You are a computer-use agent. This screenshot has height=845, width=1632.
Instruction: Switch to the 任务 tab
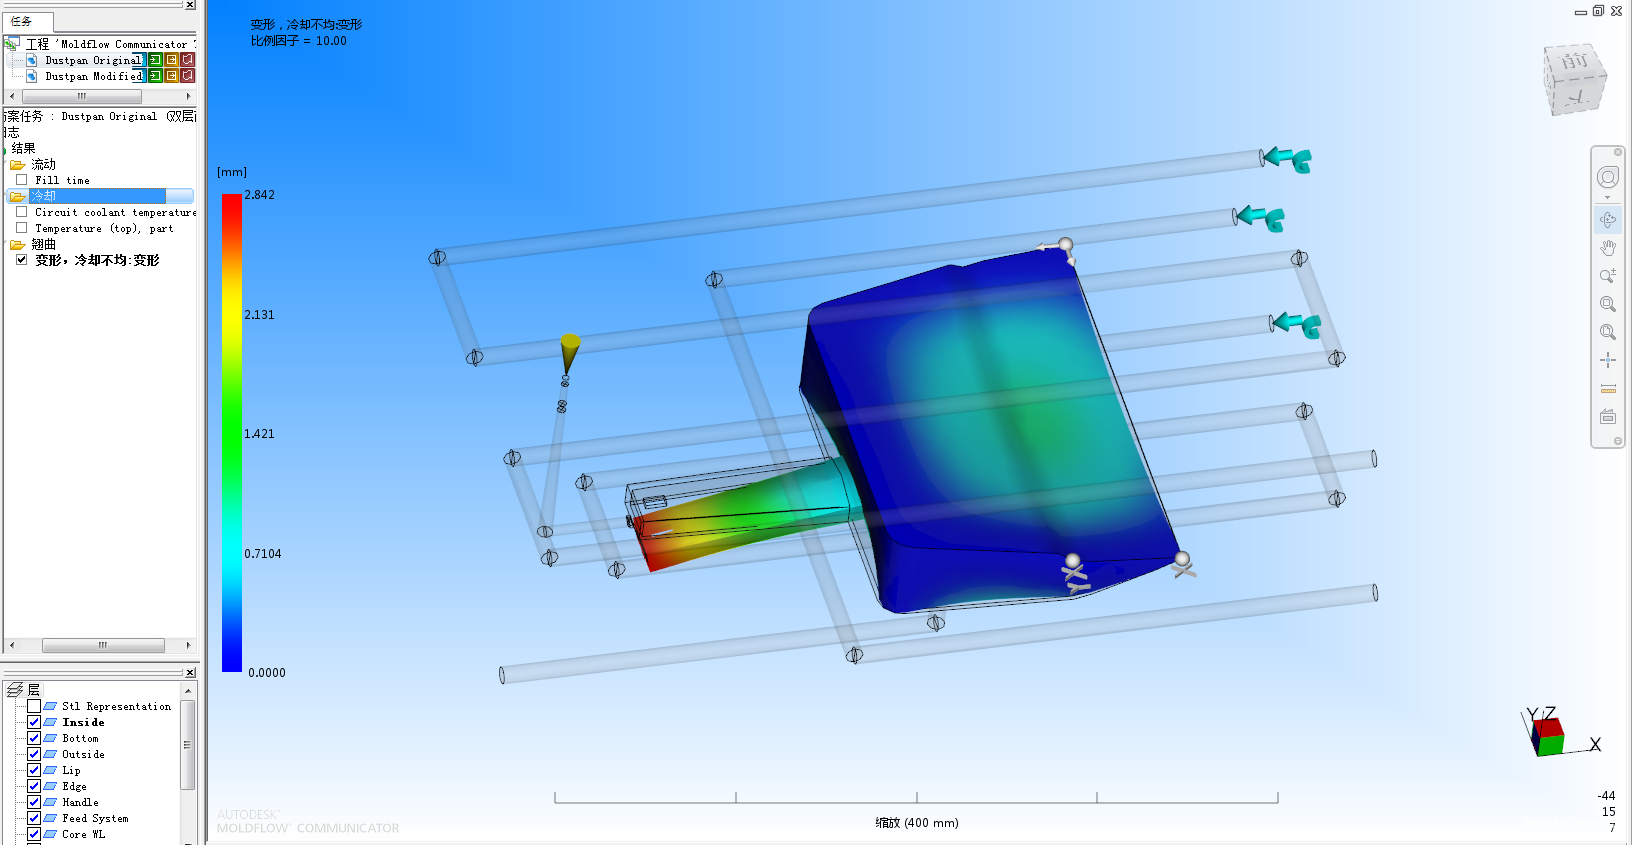[x=24, y=21]
